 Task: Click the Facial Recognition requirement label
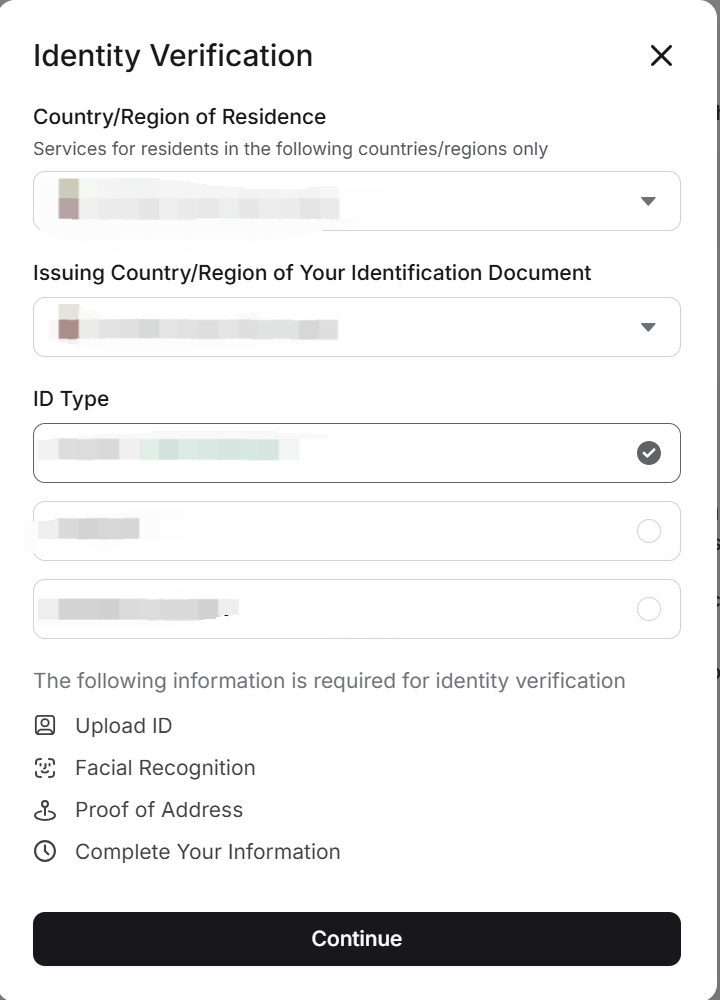pos(165,768)
